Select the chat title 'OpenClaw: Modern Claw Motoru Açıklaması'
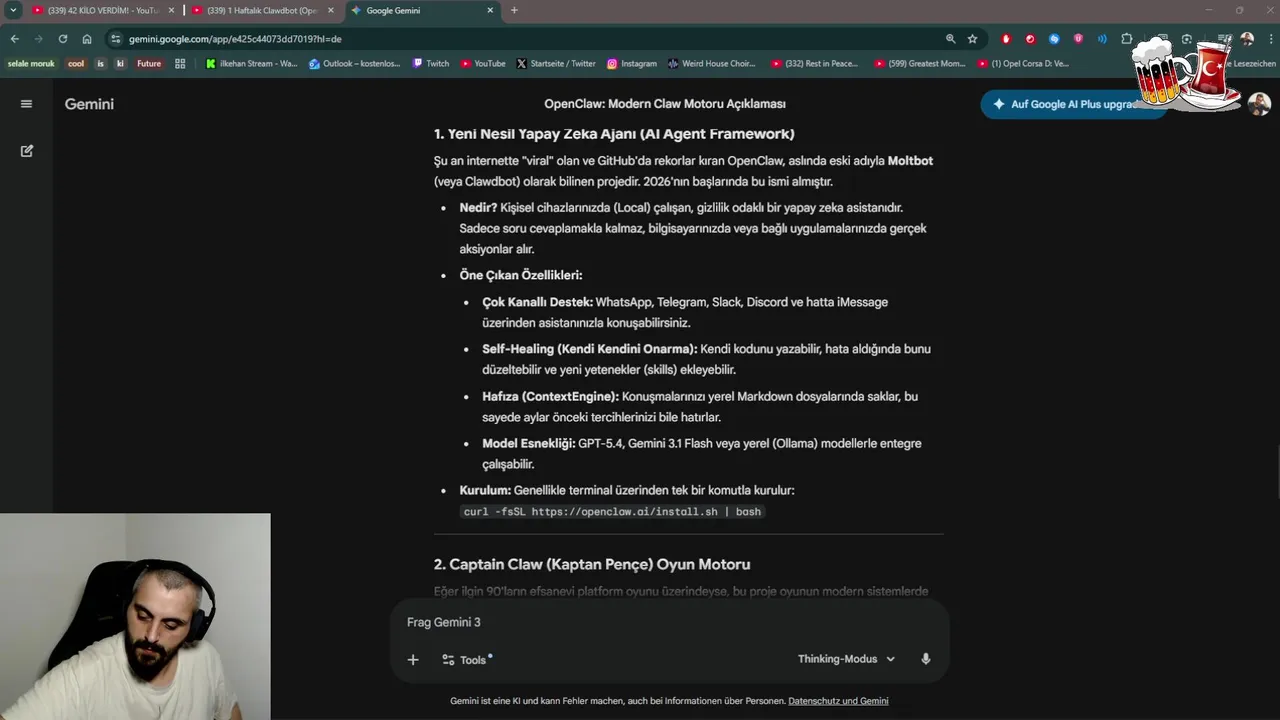The height and width of the screenshot is (720, 1280). (665, 104)
